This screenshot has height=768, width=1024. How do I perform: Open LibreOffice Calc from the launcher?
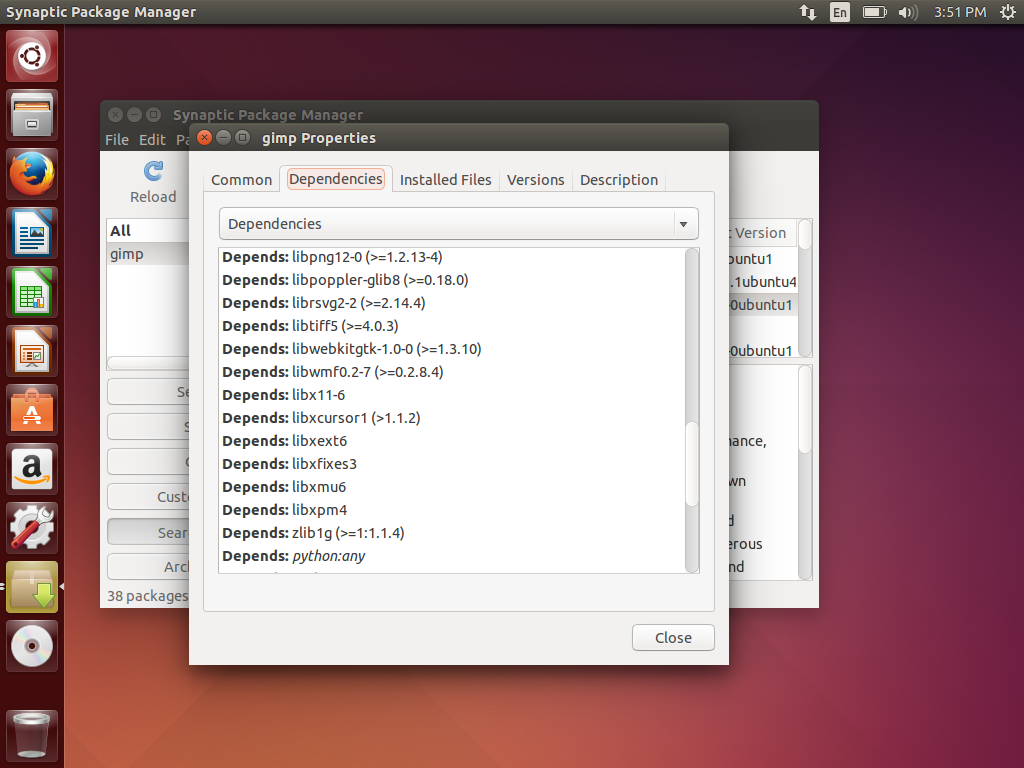pyautogui.click(x=32, y=292)
